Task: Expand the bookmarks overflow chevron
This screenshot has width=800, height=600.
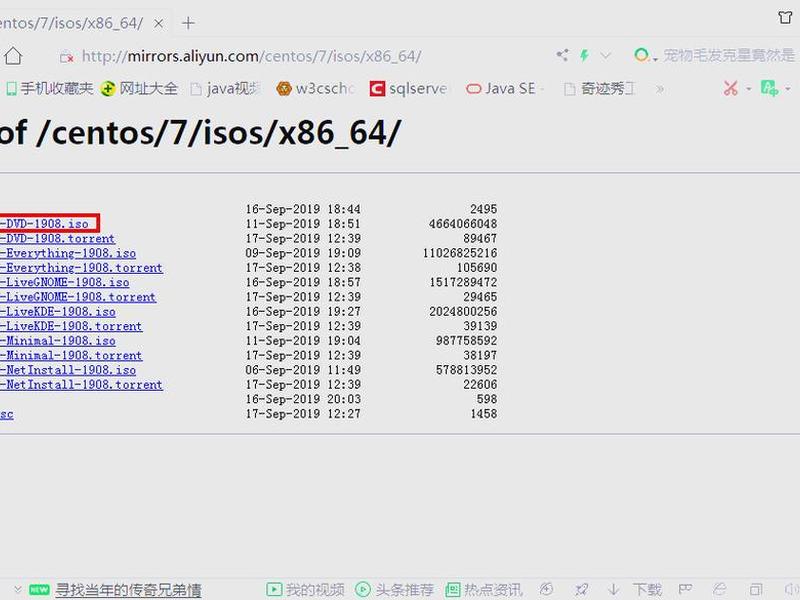Action: coord(660,89)
